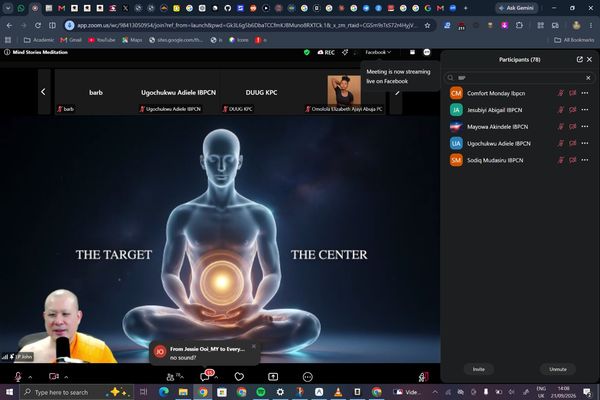
Task: Close the Jessie Ooi chat notification
Action: pos(253,346)
